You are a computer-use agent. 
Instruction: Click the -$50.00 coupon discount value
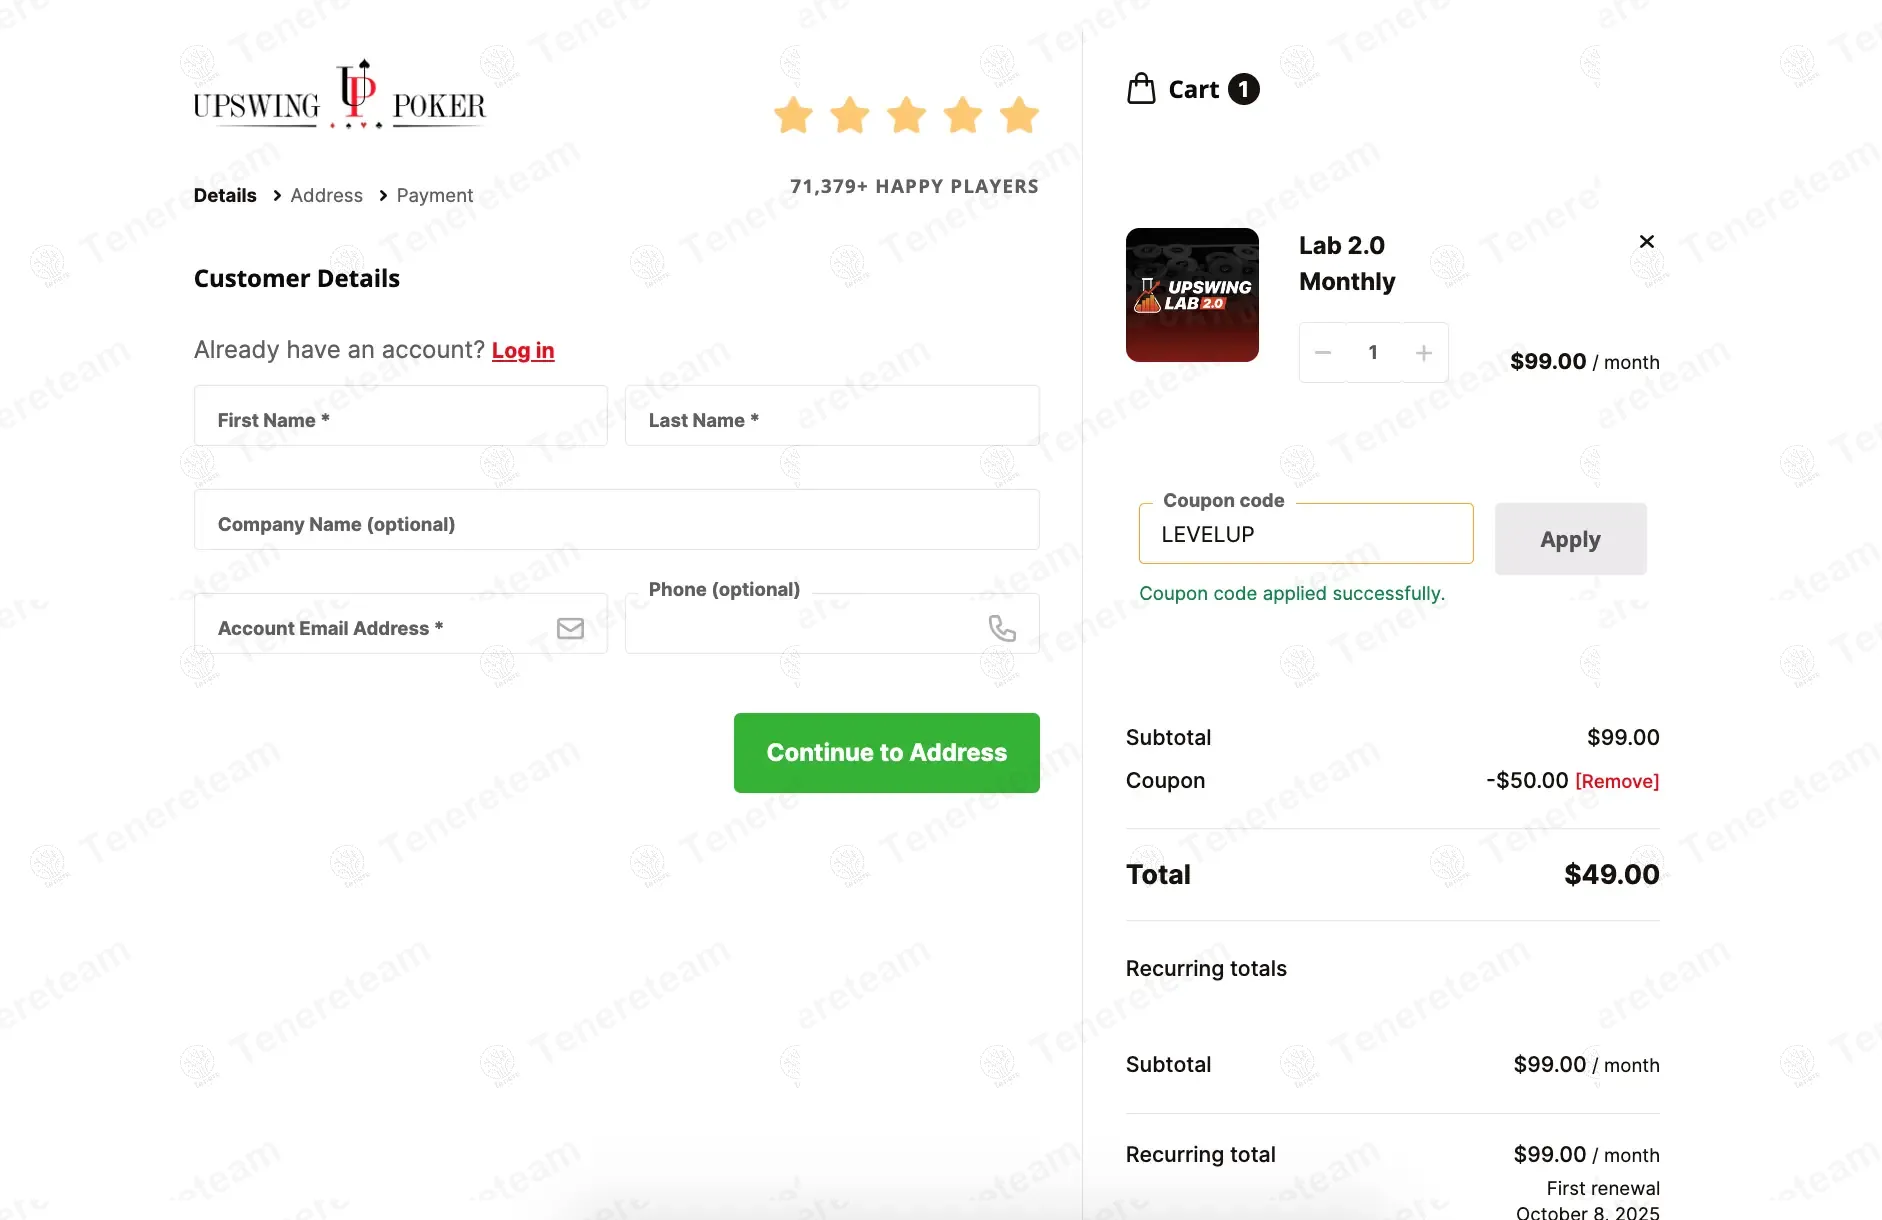coord(1527,780)
